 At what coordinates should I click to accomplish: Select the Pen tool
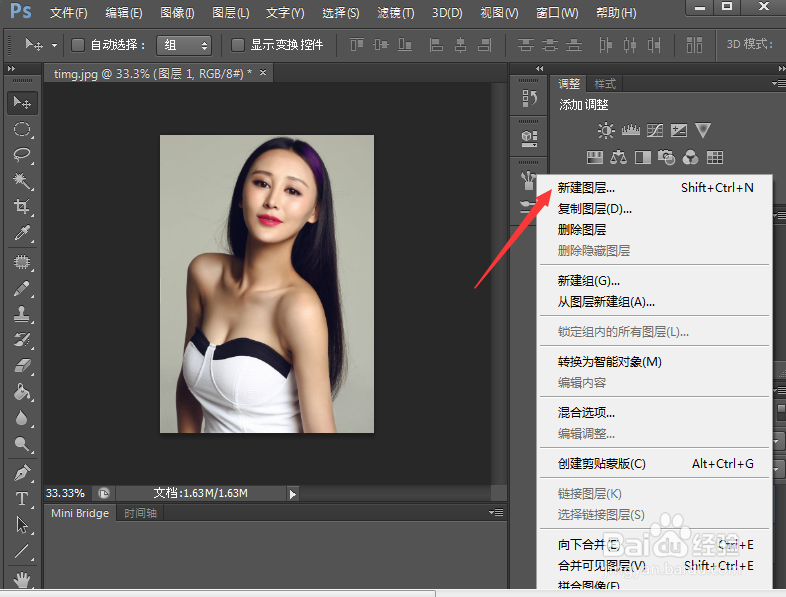22,472
